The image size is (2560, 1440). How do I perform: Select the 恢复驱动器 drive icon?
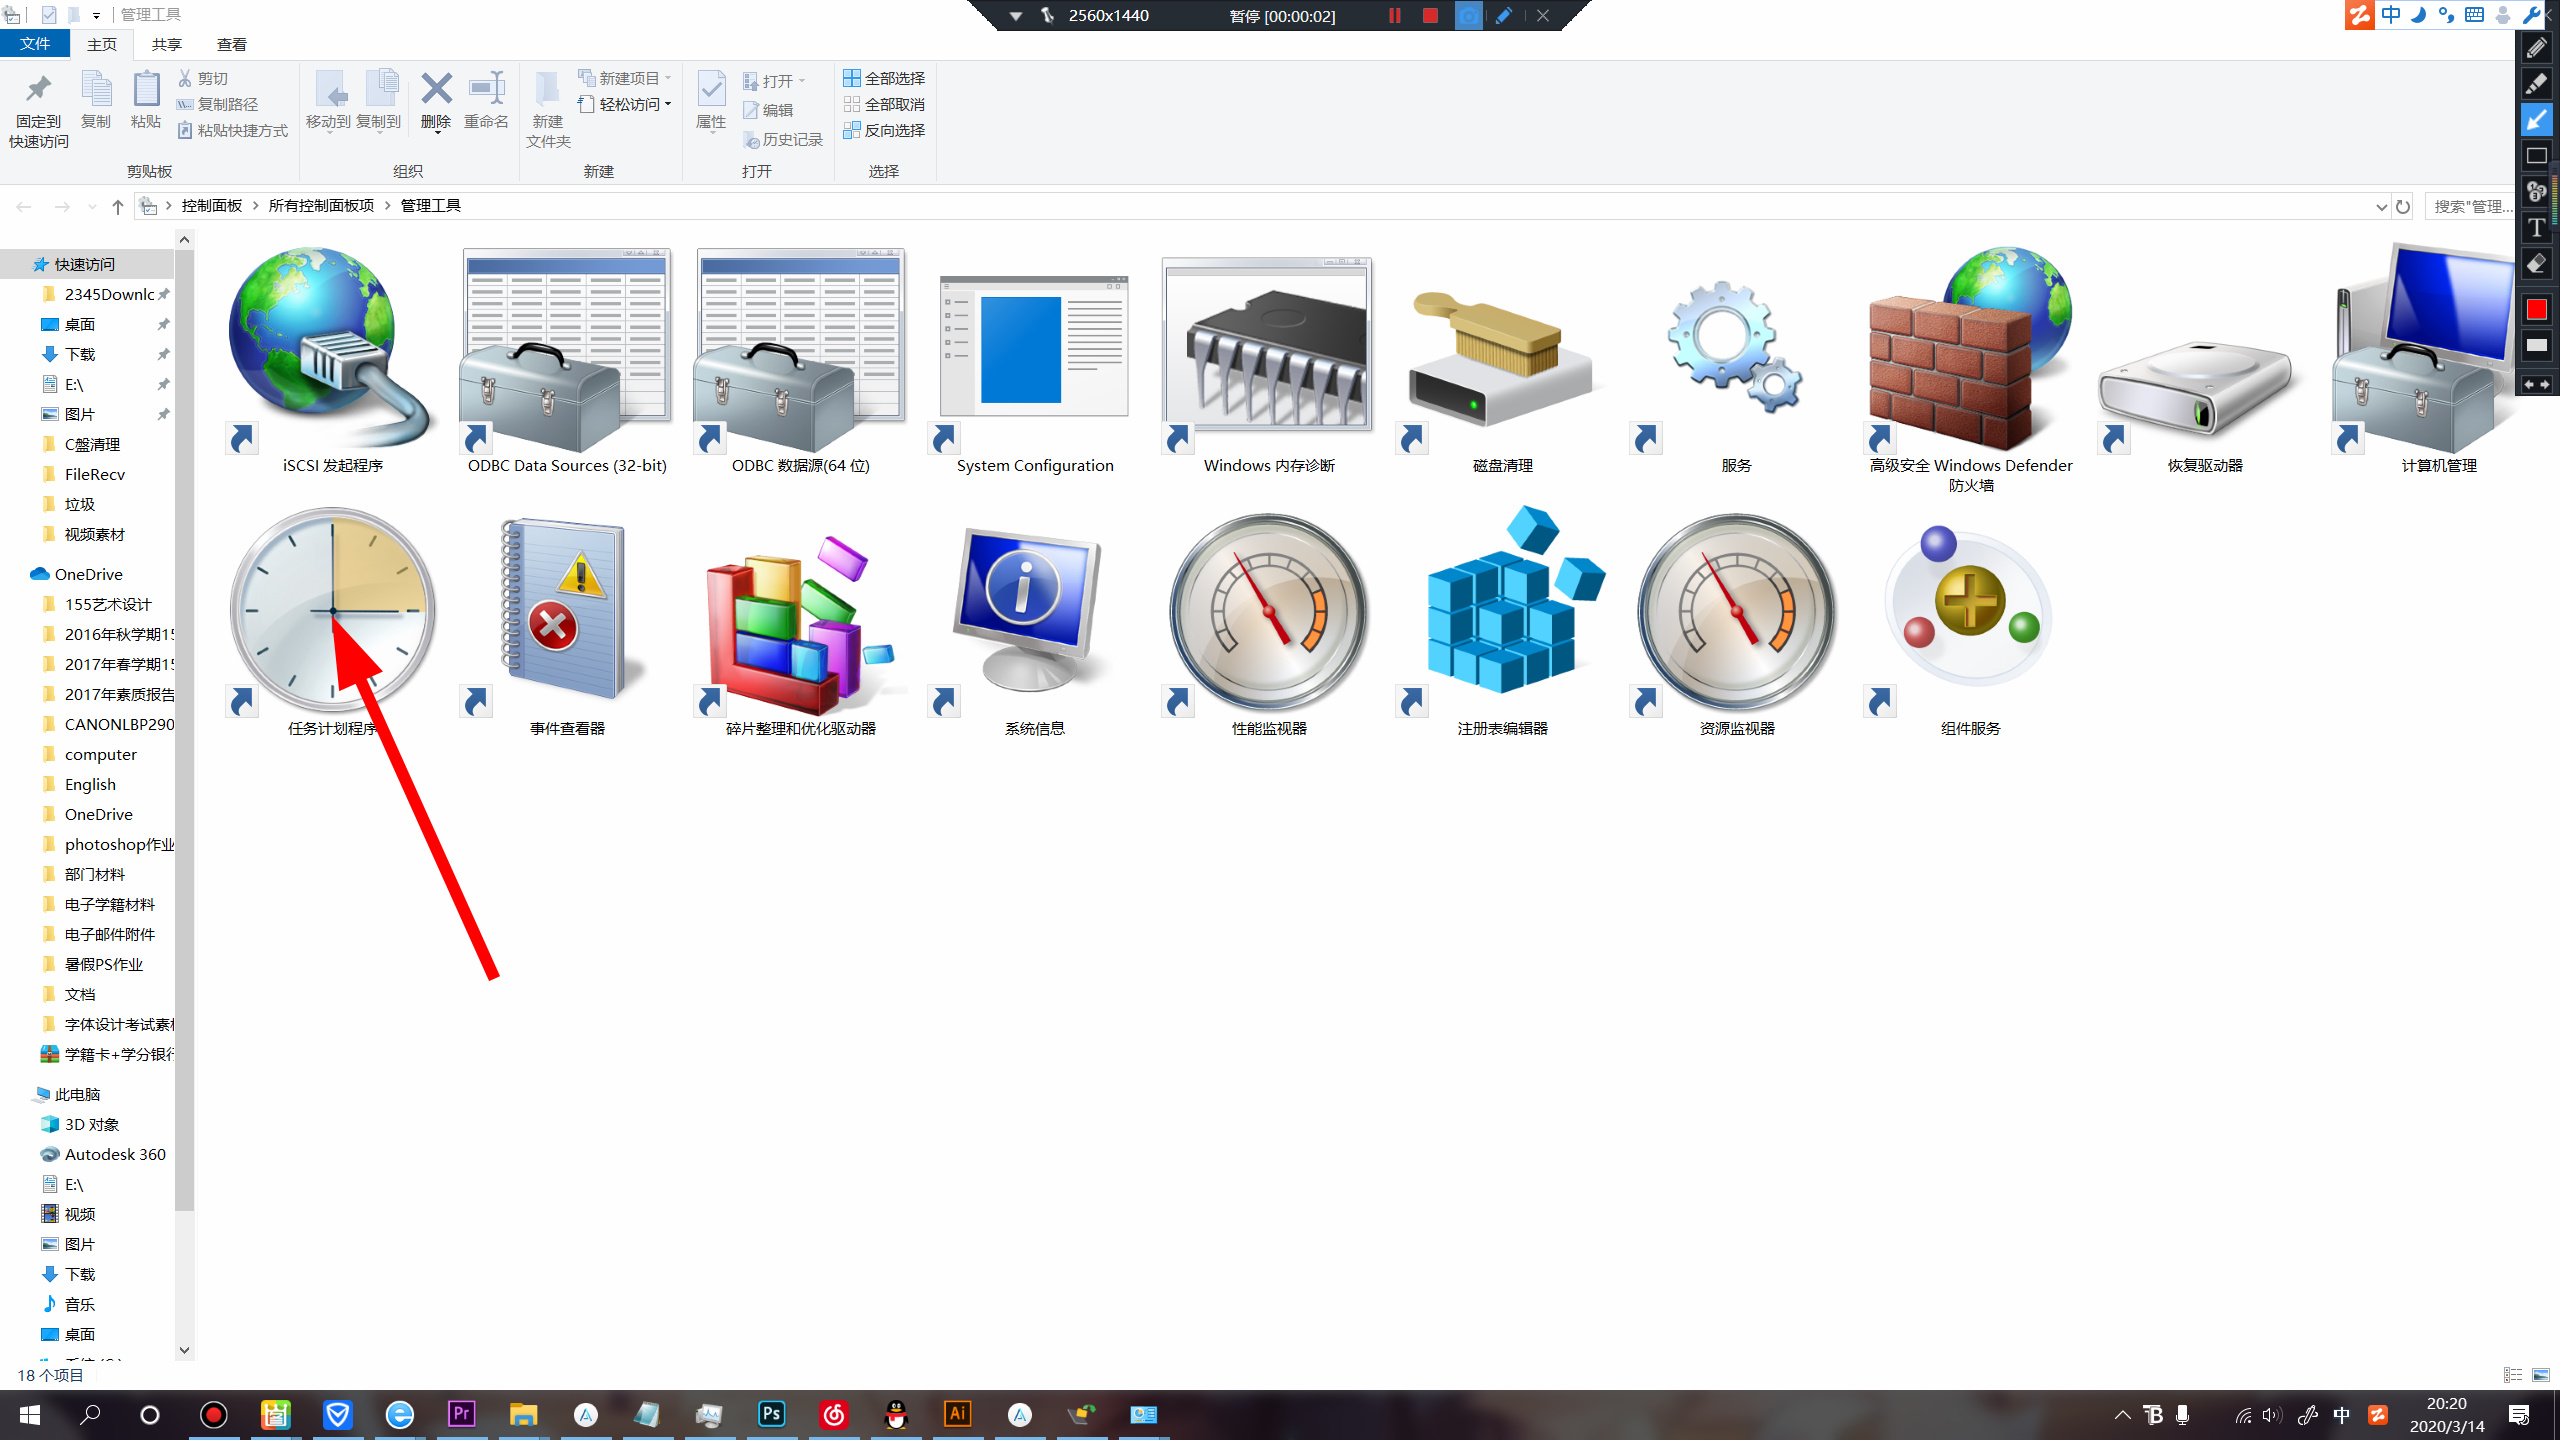(2204, 390)
